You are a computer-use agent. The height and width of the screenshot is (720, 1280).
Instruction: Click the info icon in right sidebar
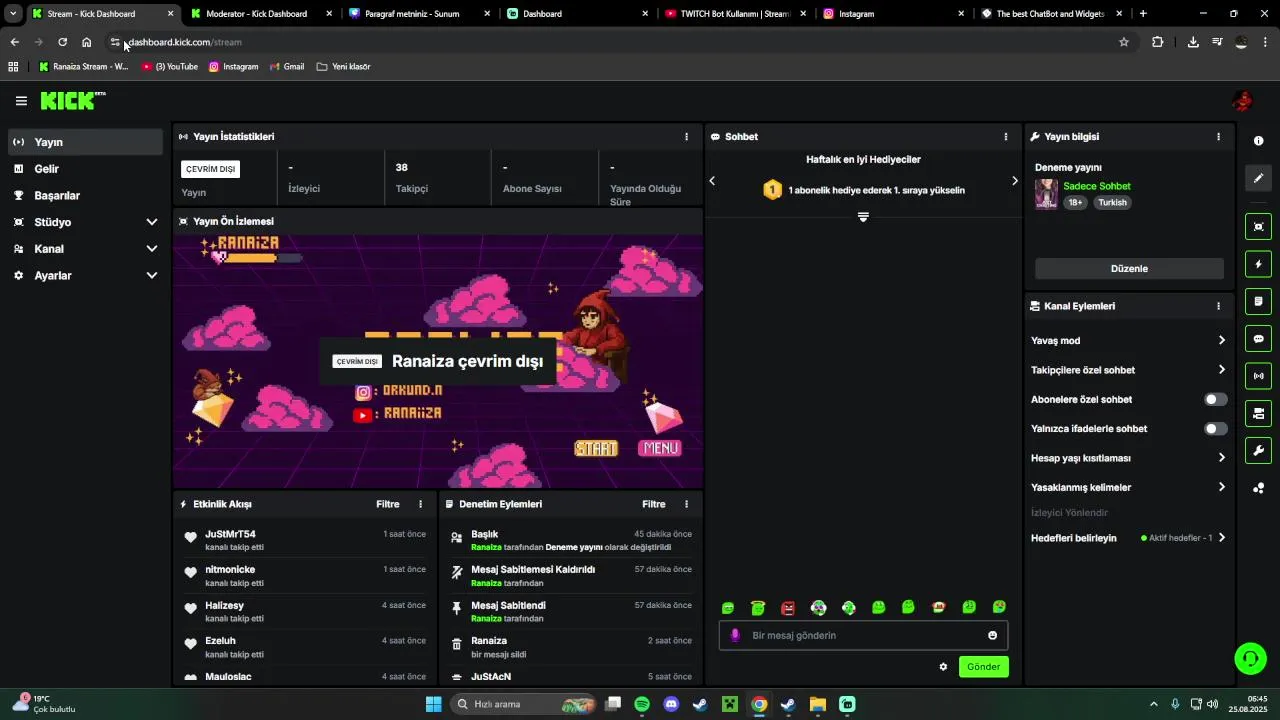pyautogui.click(x=1259, y=141)
